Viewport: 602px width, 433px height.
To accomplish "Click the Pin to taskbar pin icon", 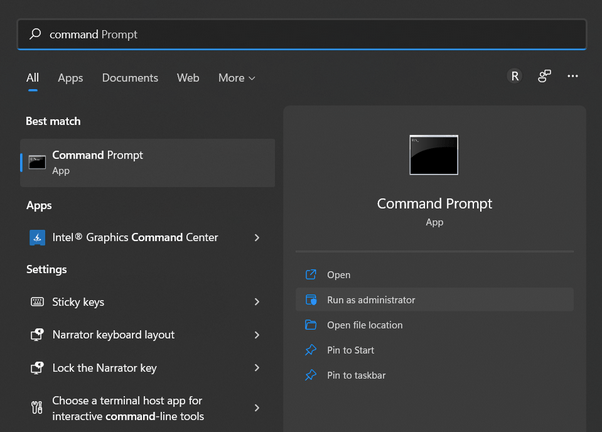I will 311,375.
